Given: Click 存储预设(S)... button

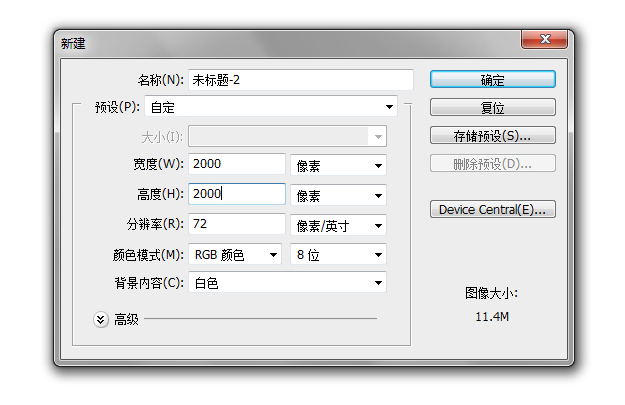Looking at the screenshot, I should 493,135.
